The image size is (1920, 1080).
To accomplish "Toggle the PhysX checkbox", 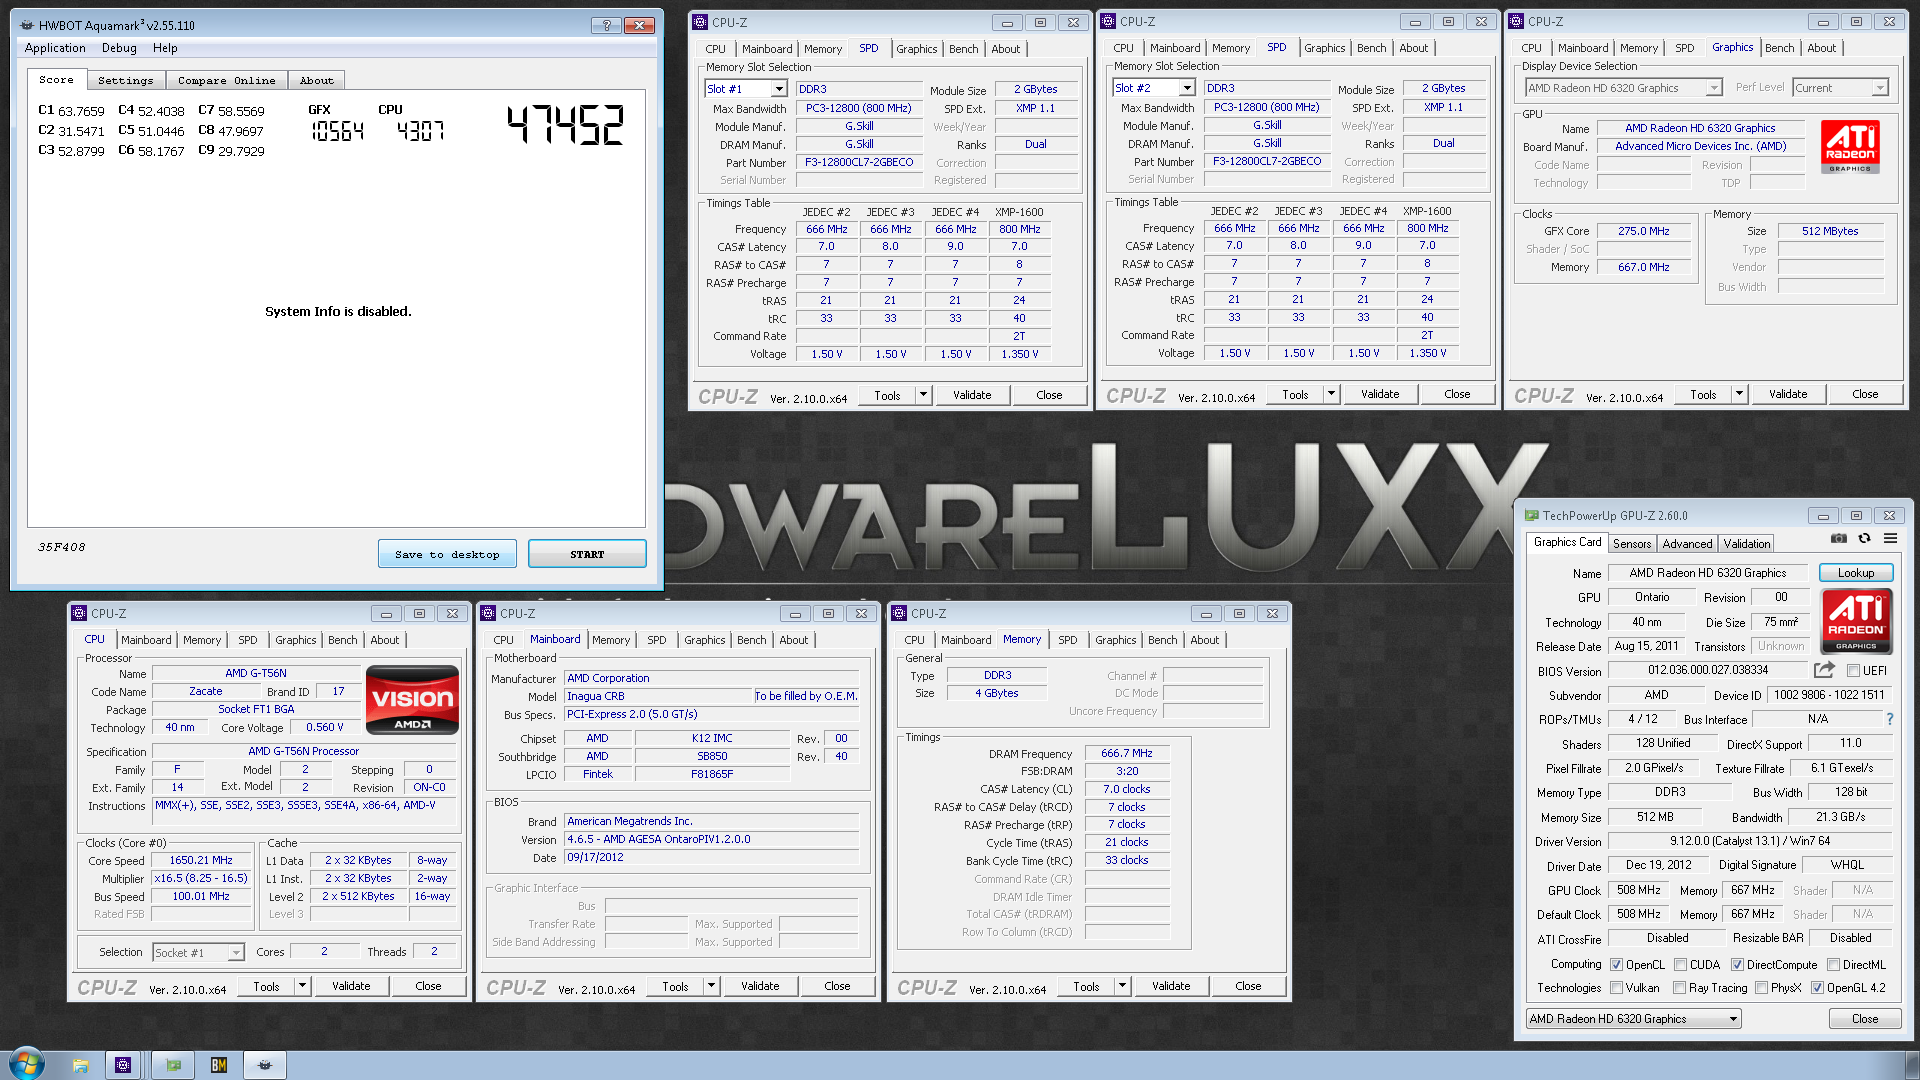I will tap(1761, 988).
